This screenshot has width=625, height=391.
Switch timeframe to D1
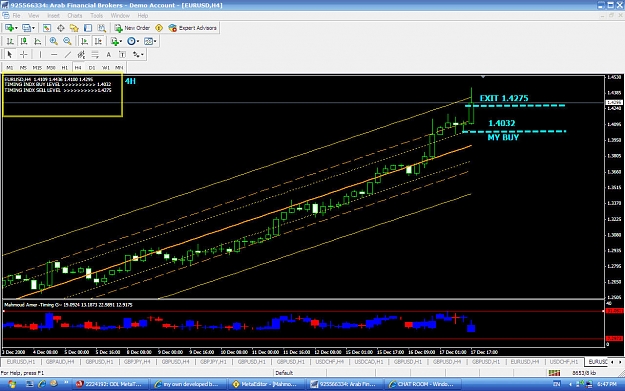(x=92, y=68)
